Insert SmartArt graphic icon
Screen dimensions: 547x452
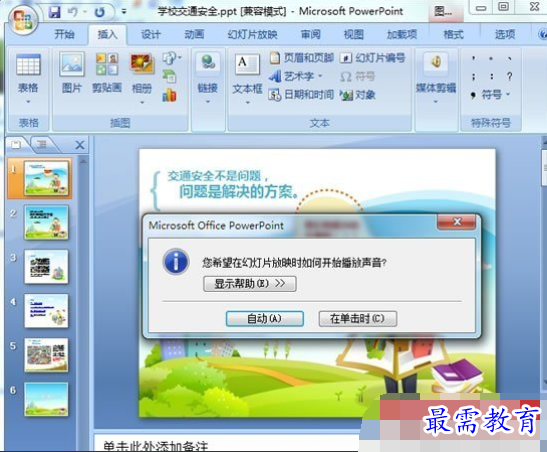[x=170, y=76]
